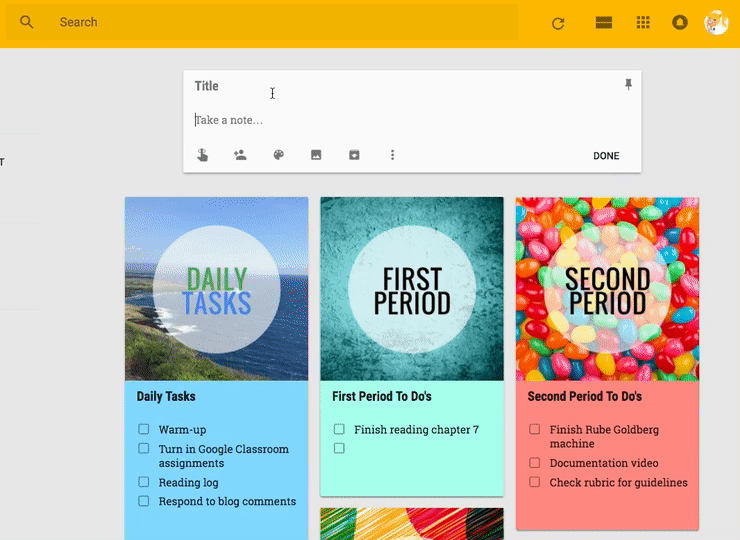Screen dimensions: 740x540
Task: Focus the Search field
Action: pyautogui.click(x=262, y=22)
